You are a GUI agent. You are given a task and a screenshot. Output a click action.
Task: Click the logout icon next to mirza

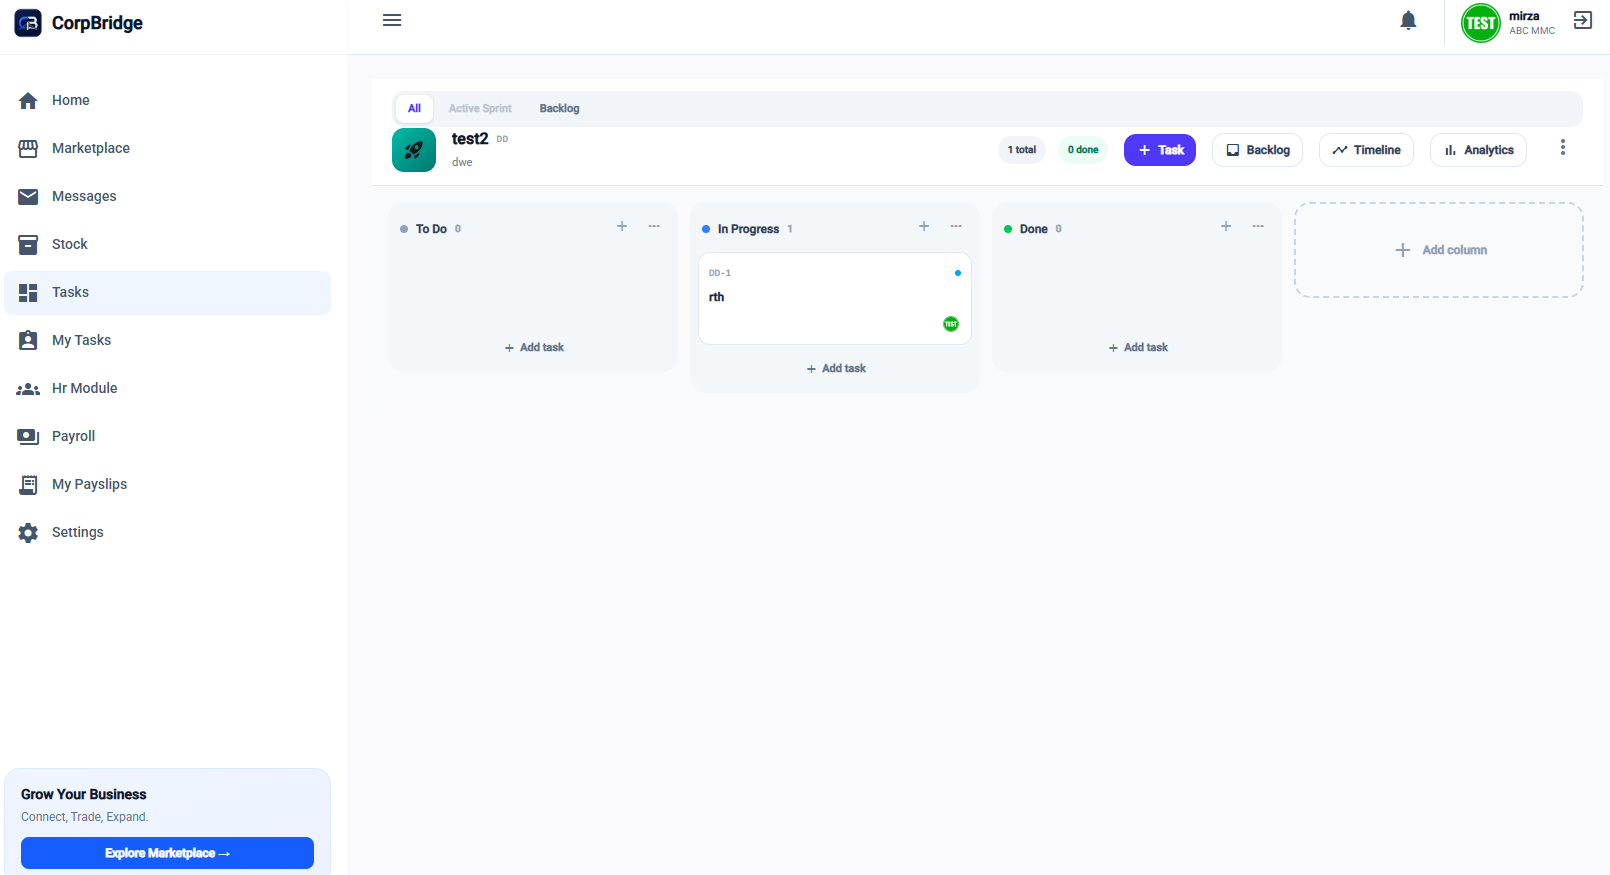(1583, 20)
